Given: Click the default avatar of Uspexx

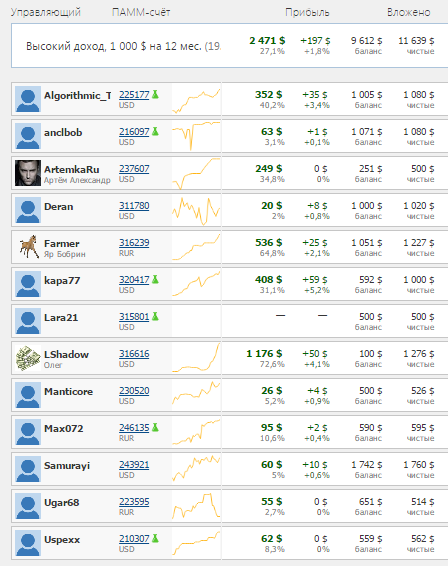Looking at the screenshot, I should pyautogui.click(x=28, y=543).
